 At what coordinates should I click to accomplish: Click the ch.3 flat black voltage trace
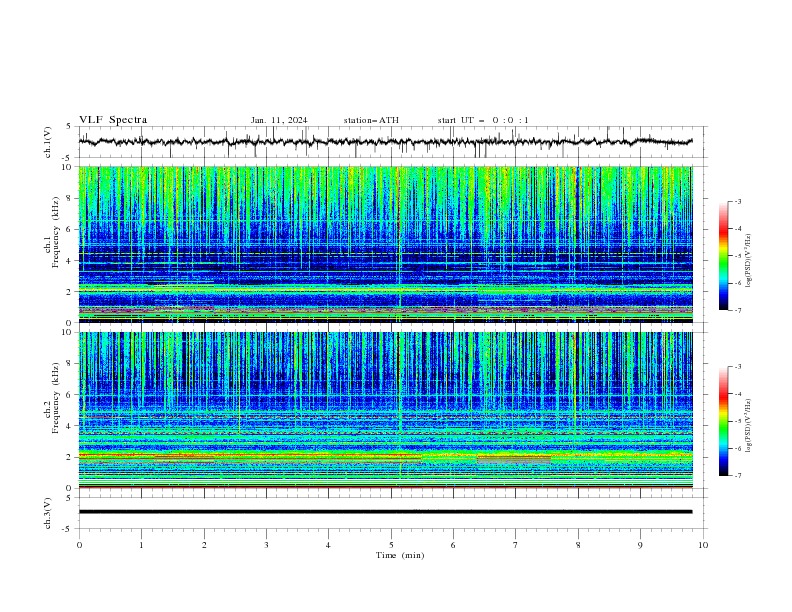(385, 512)
